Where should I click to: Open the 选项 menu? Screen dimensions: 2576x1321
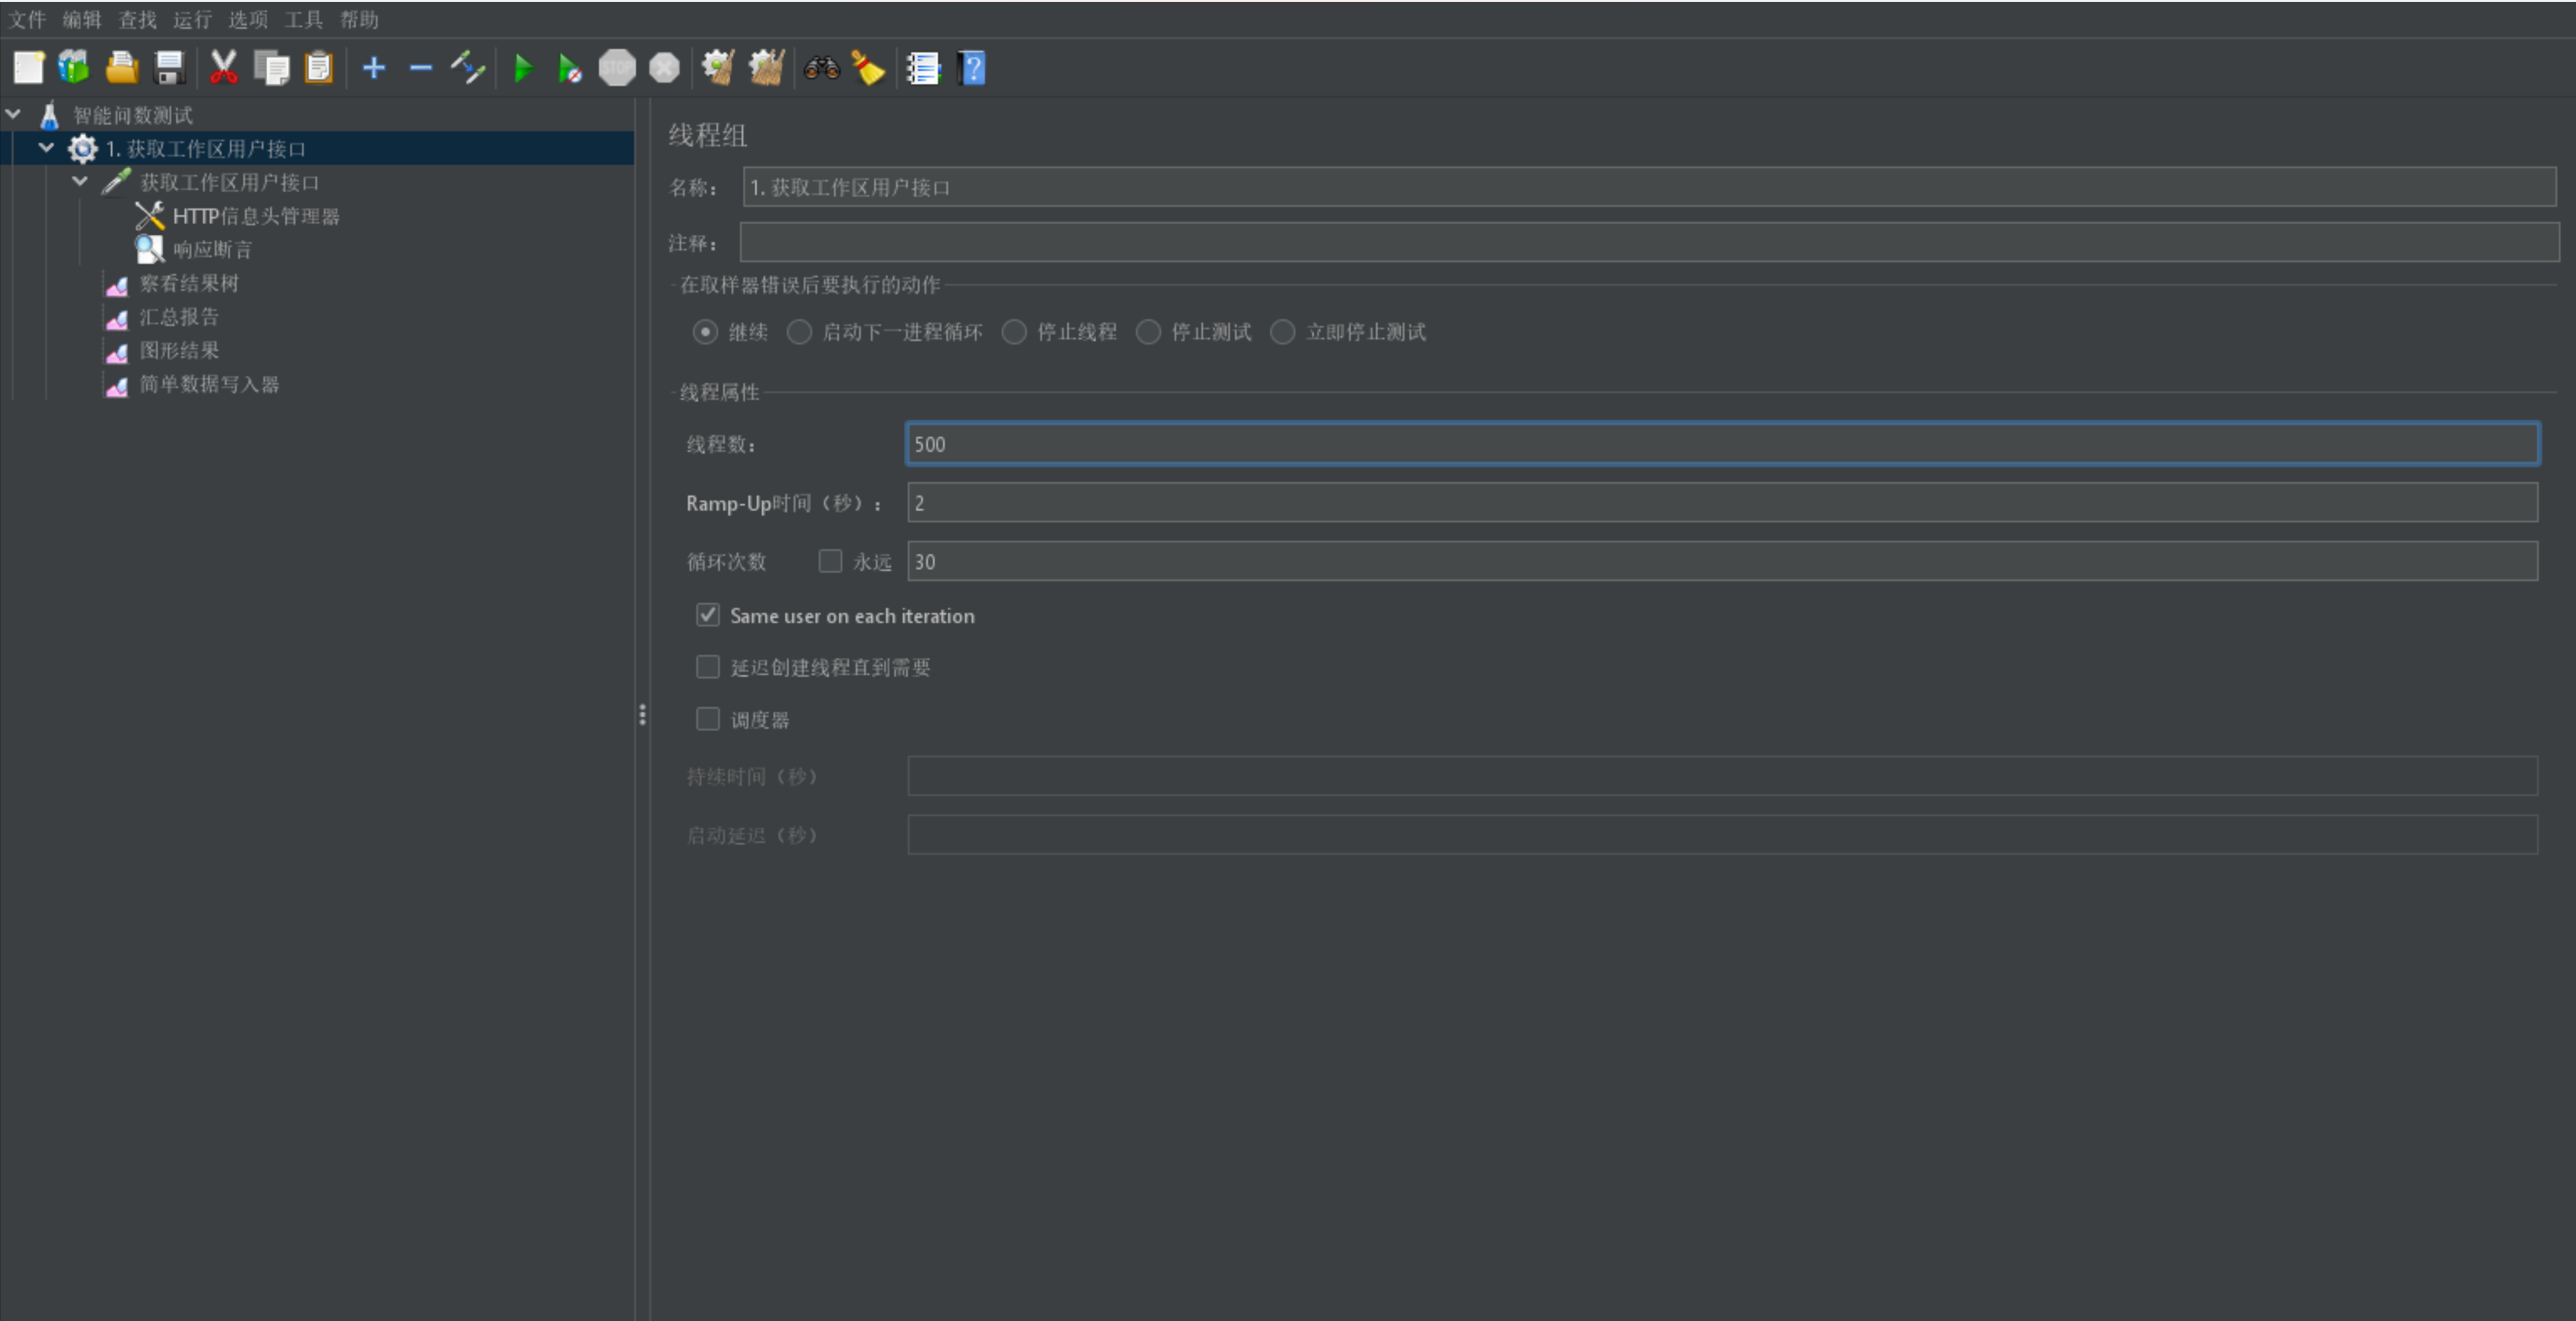[x=248, y=19]
